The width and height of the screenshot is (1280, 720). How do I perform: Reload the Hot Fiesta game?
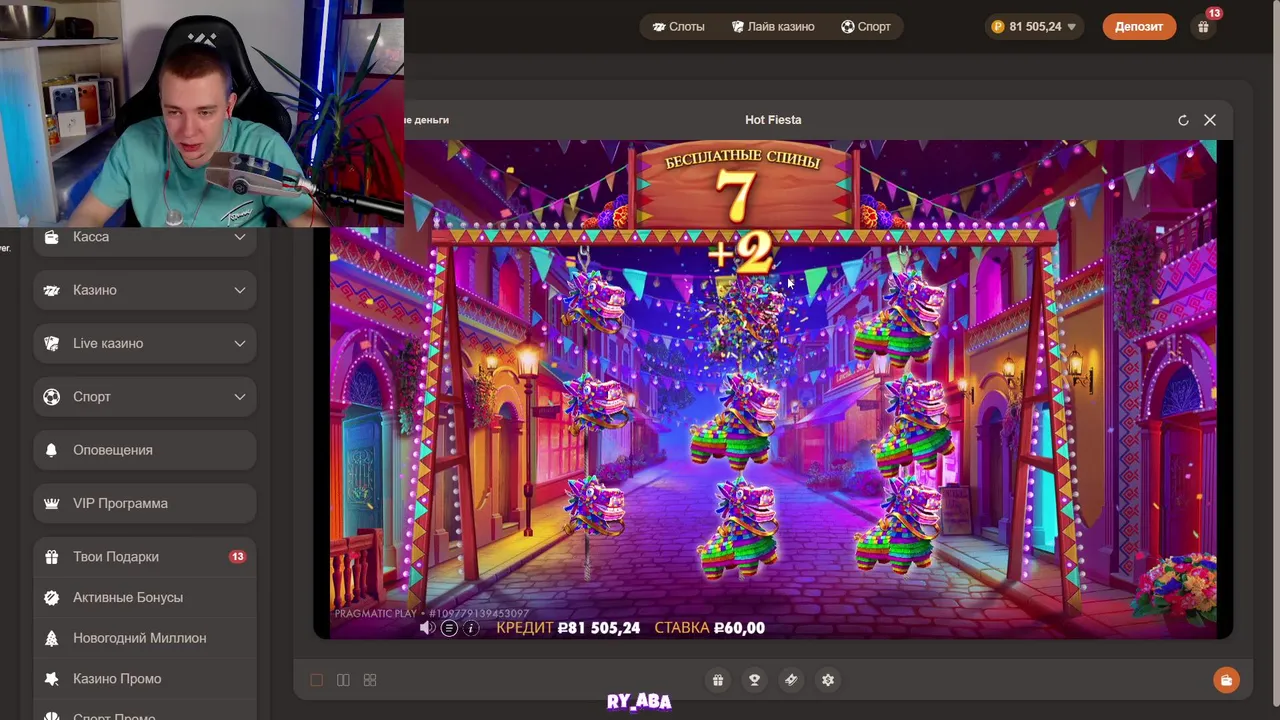tap(1183, 120)
